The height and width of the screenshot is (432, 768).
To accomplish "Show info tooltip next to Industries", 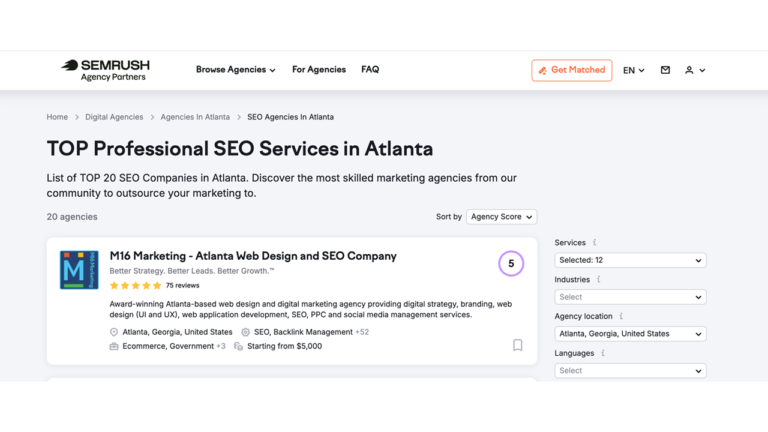I will click(x=599, y=279).
